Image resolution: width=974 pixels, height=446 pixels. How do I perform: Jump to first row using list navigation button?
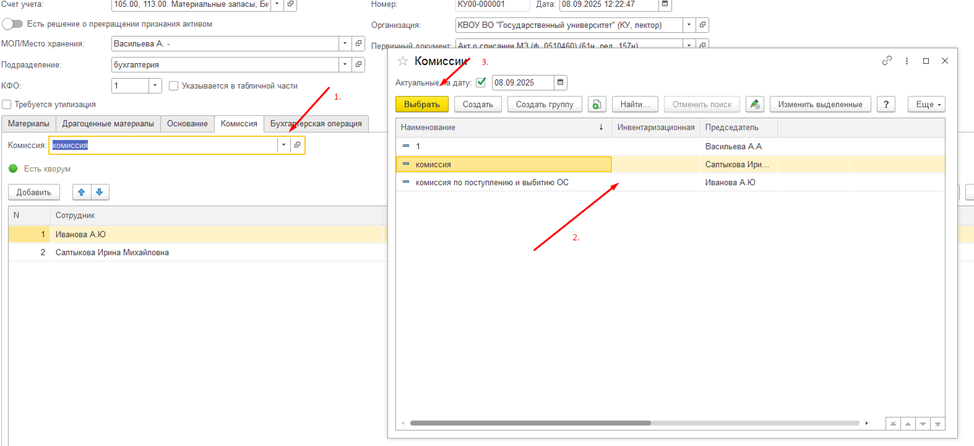(892, 424)
